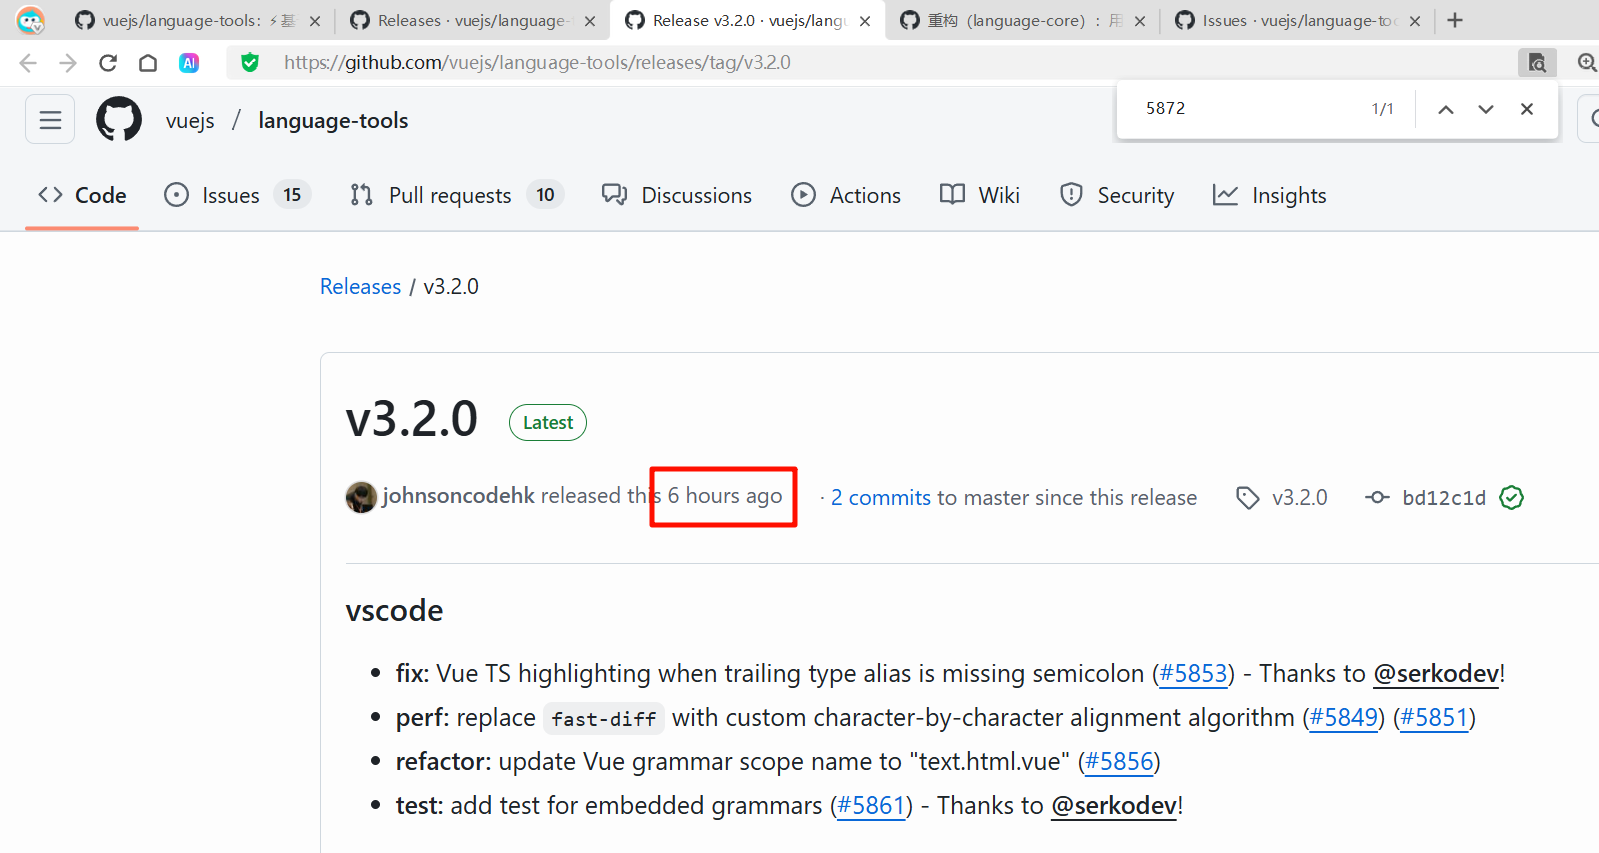Go to previous find result

pos(1445,109)
